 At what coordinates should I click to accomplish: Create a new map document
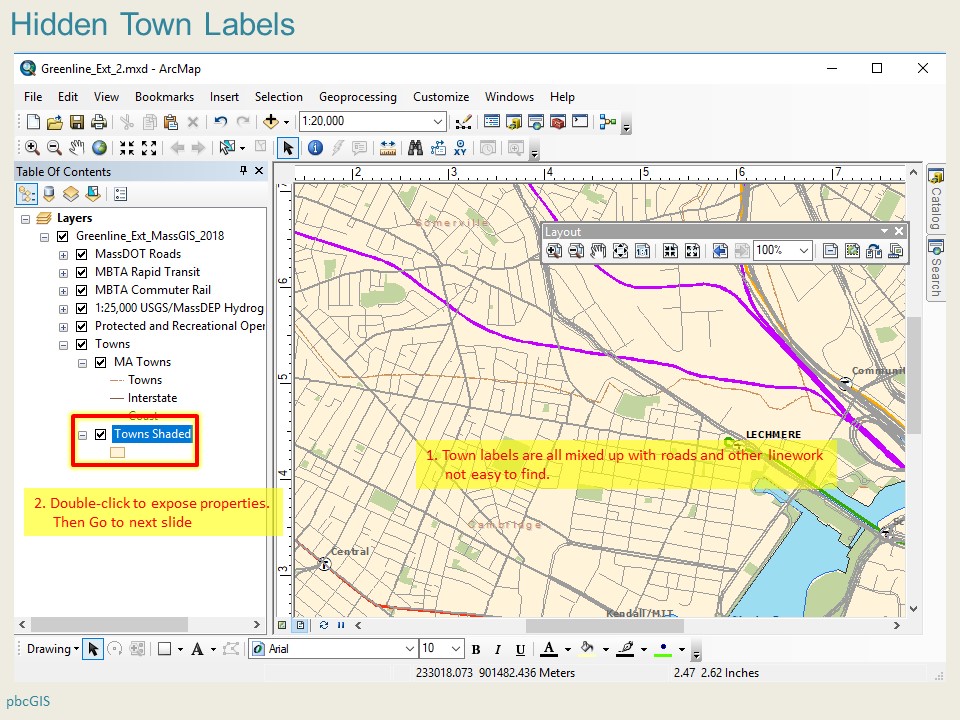34,122
